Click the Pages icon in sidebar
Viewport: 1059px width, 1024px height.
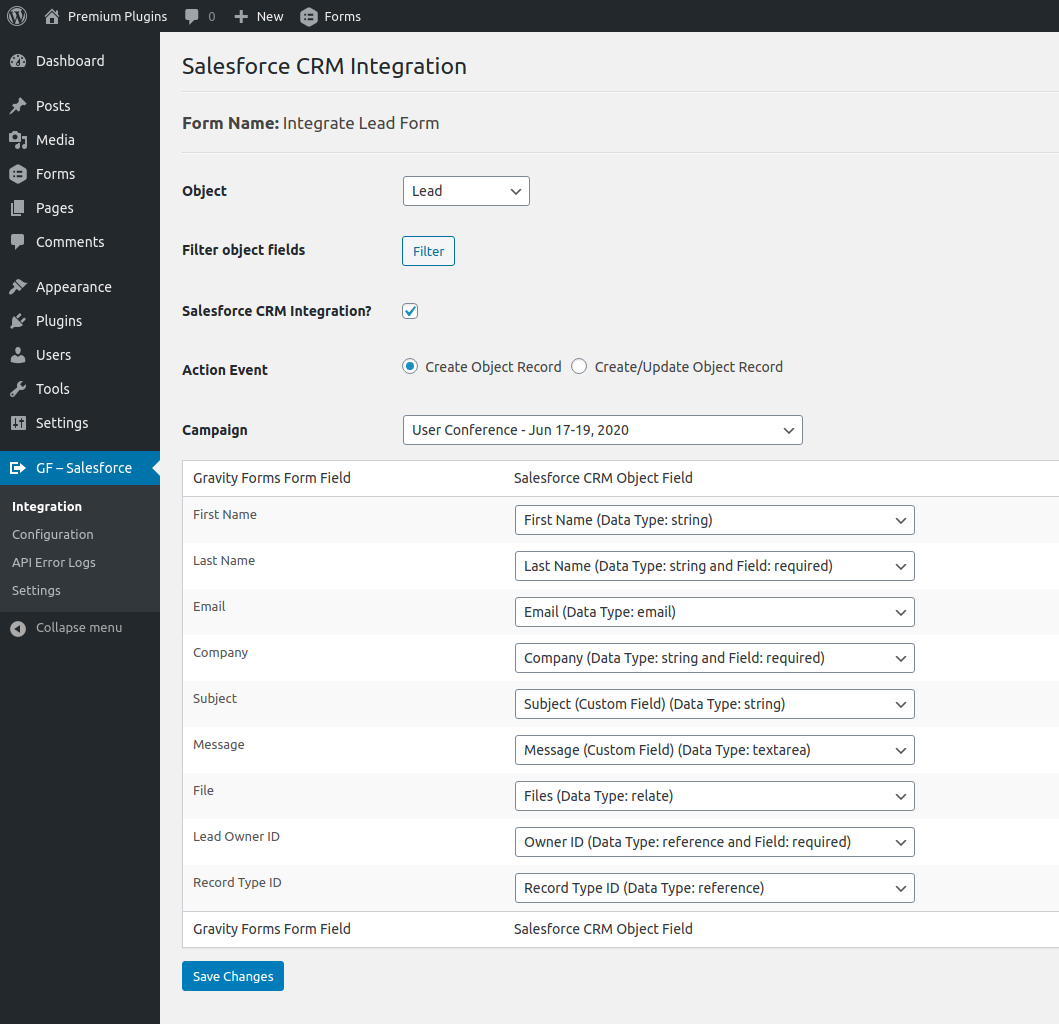tap(18, 208)
